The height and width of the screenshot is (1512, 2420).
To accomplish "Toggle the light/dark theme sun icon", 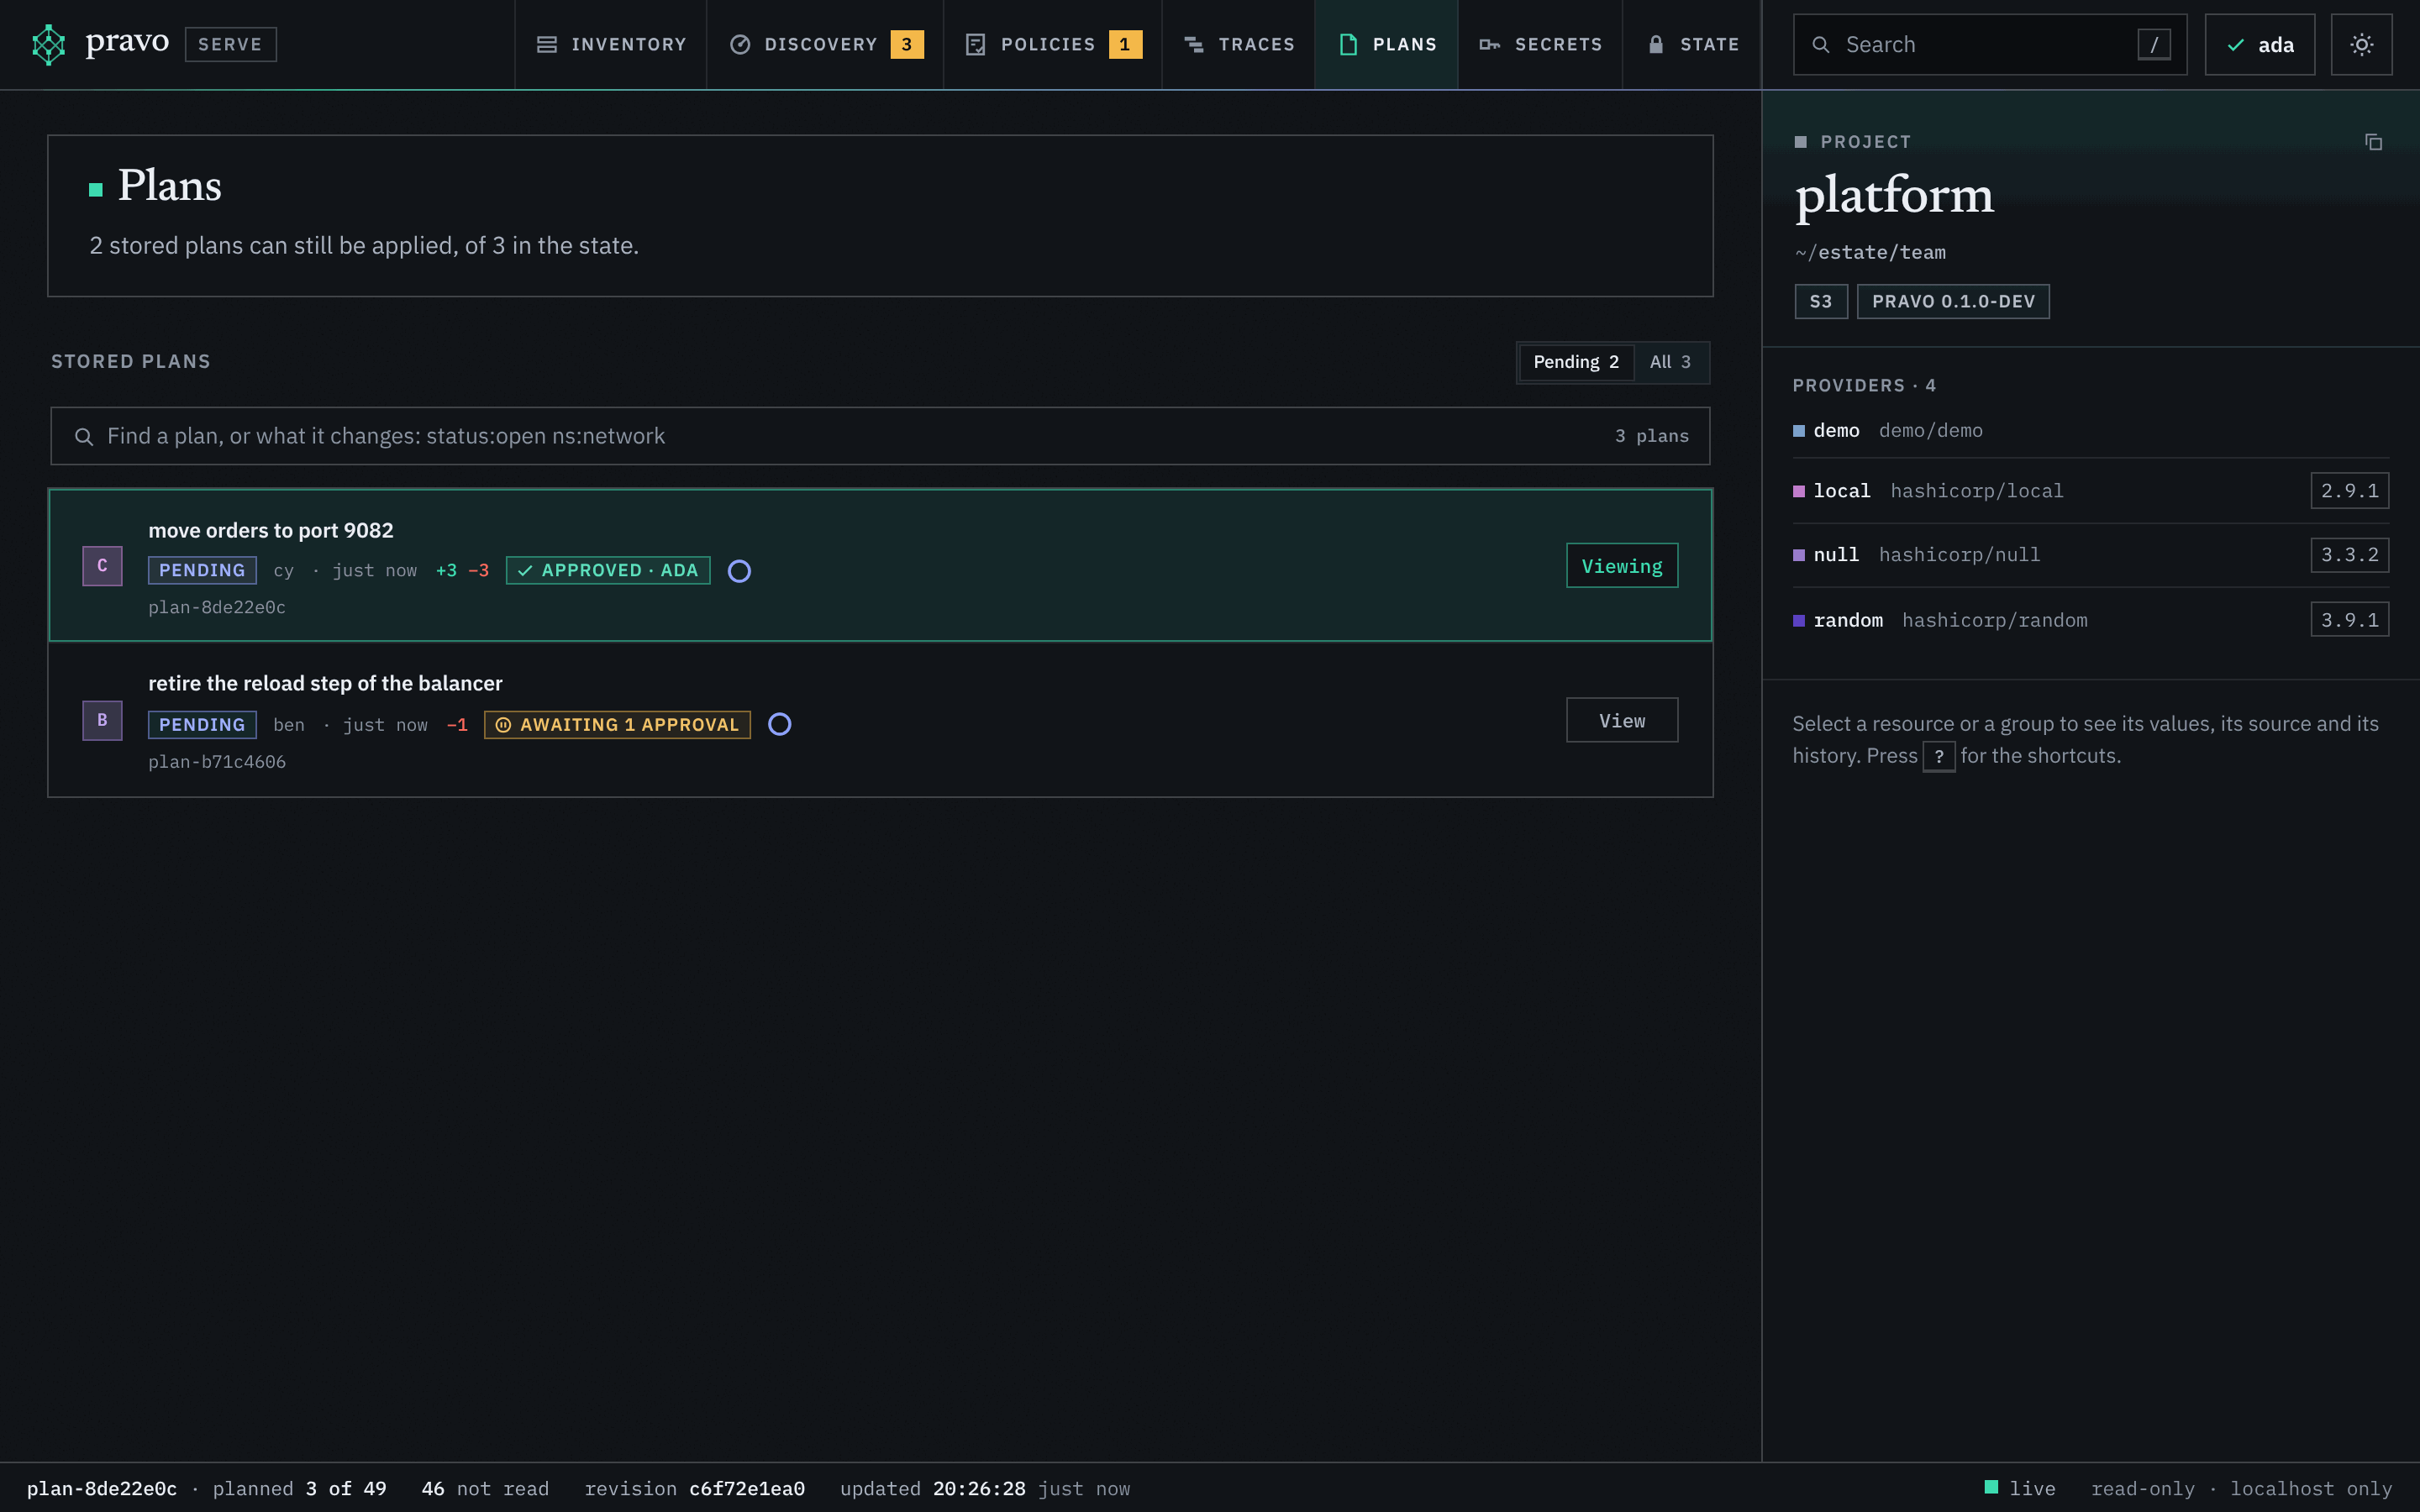I will pos(2361,44).
